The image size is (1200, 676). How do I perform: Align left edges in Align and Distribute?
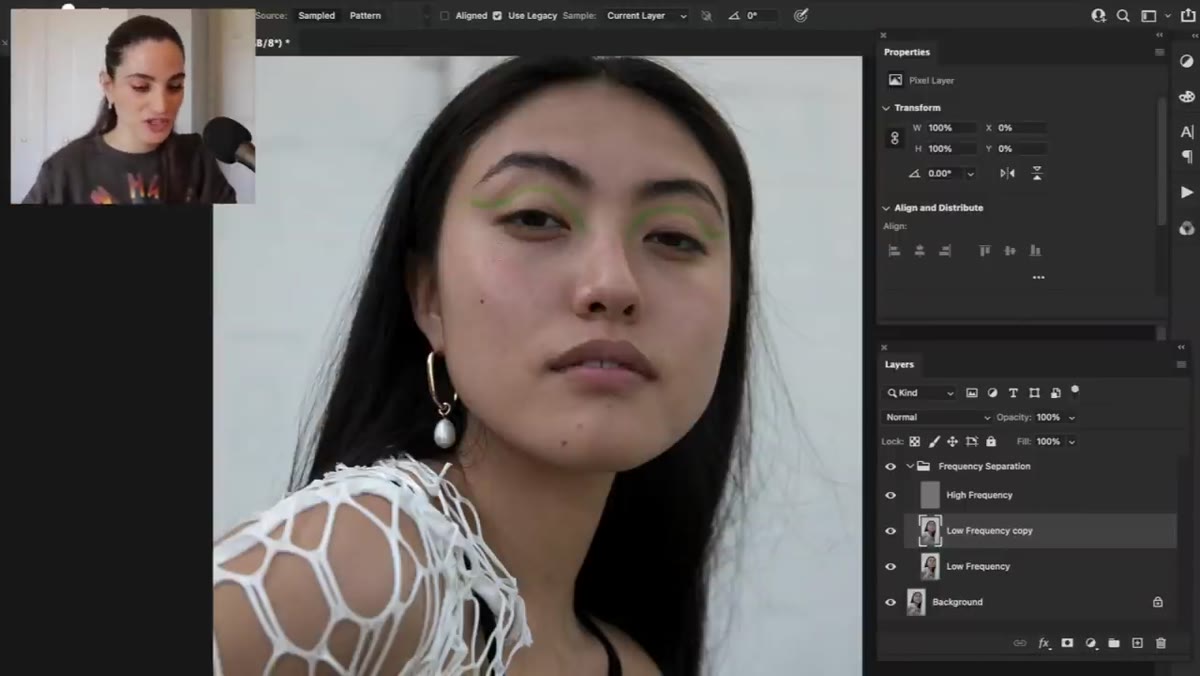tap(894, 250)
